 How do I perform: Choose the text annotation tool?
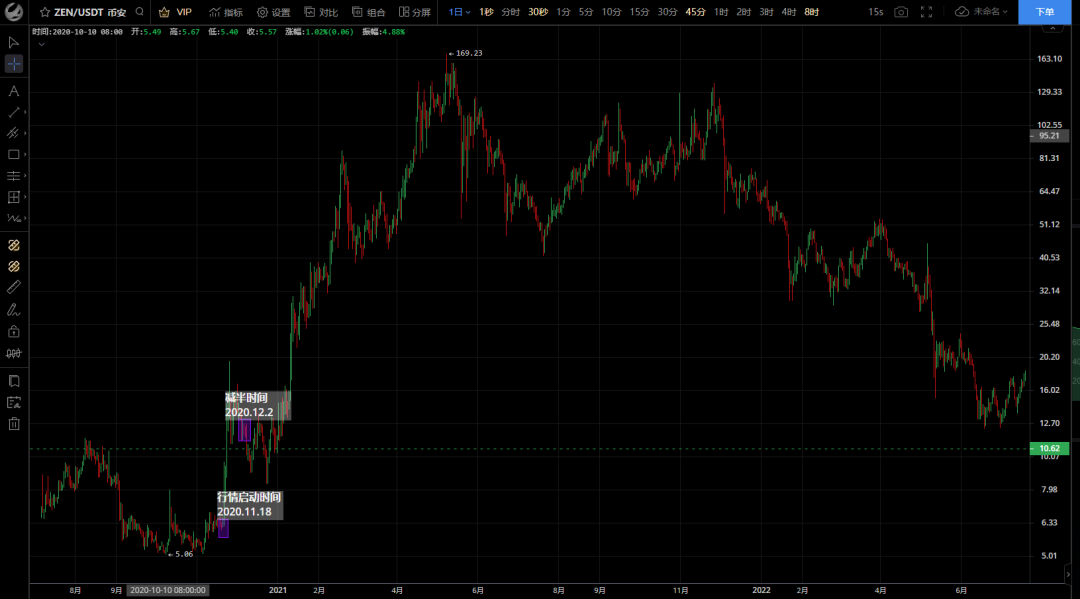(14, 91)
